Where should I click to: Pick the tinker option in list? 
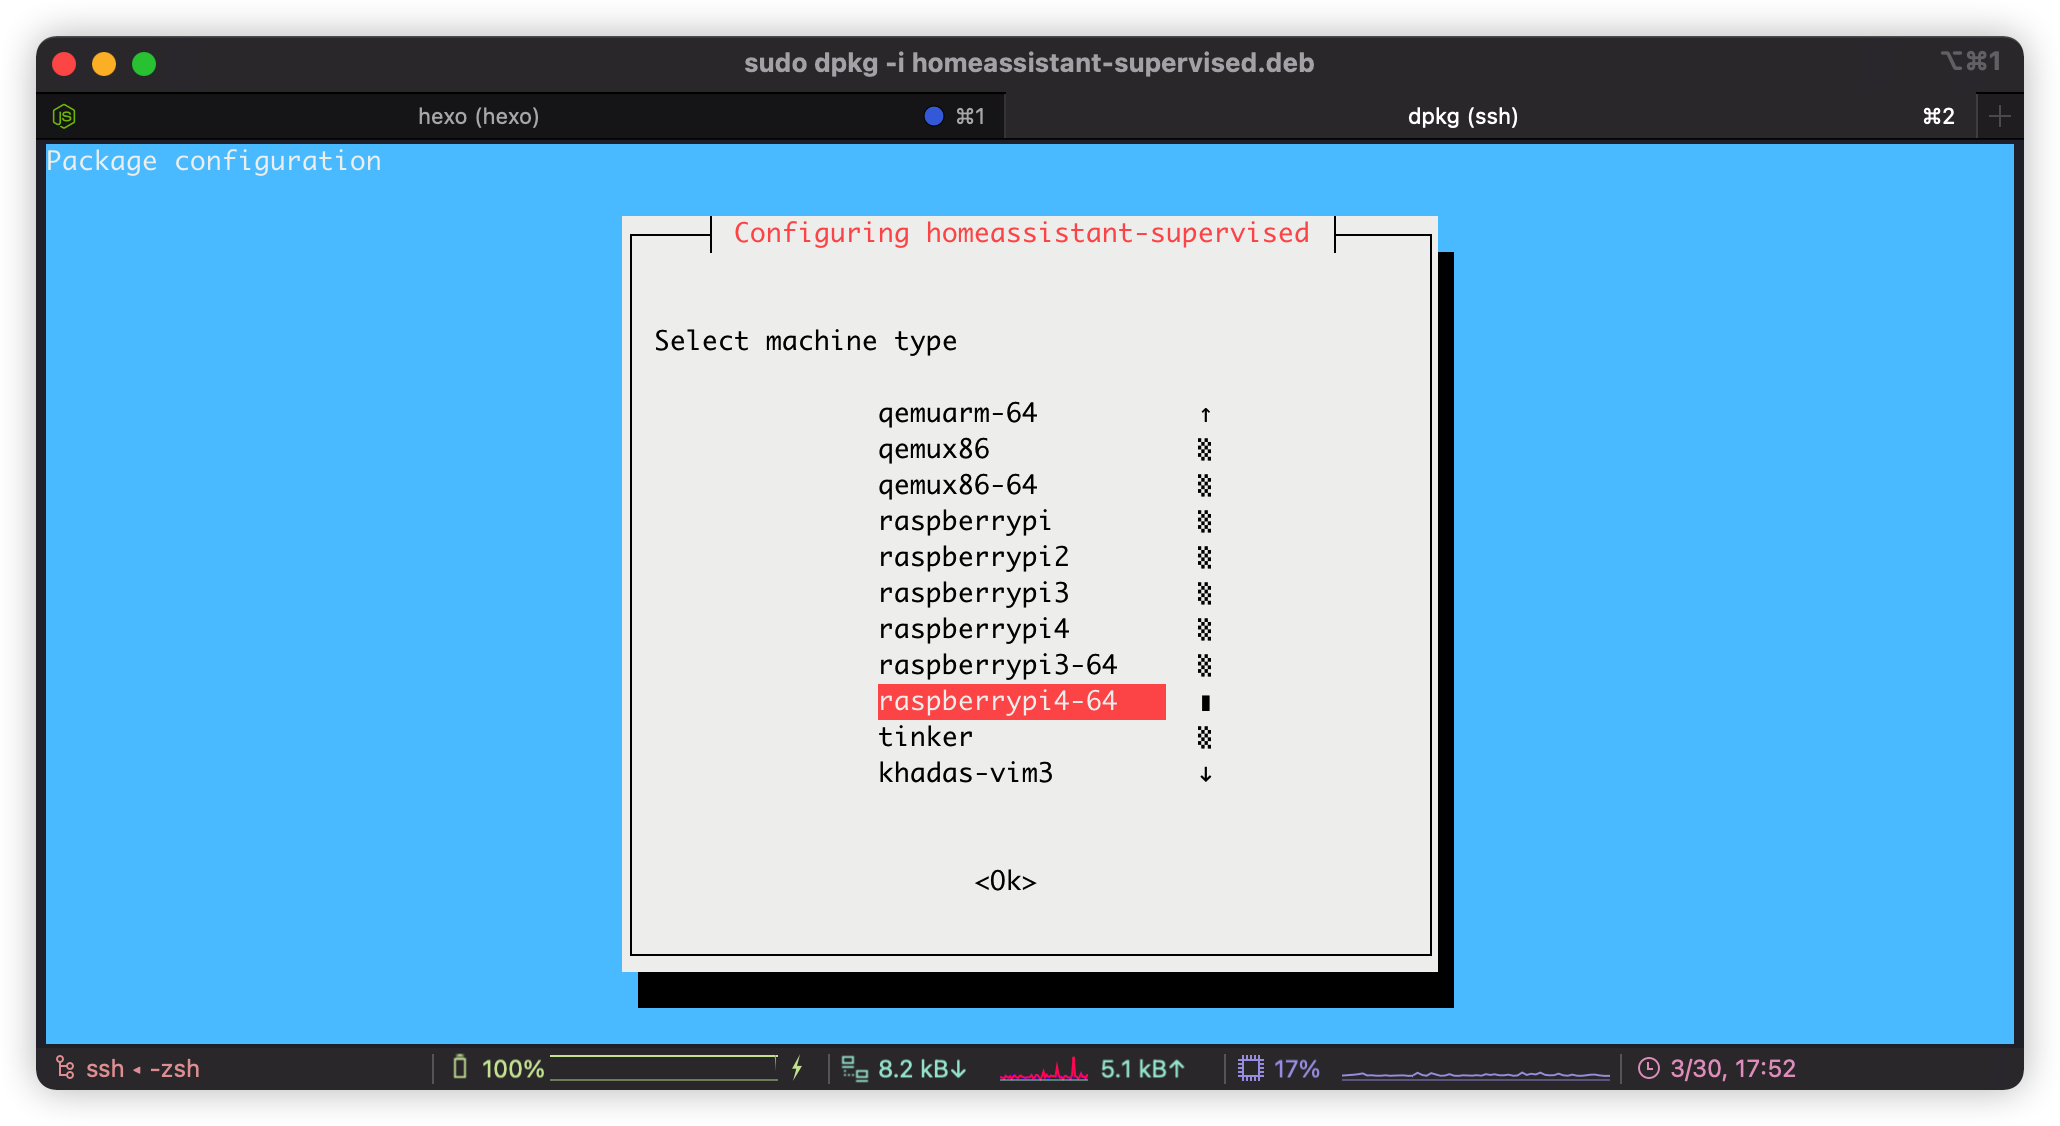click(x=925, y=737)
